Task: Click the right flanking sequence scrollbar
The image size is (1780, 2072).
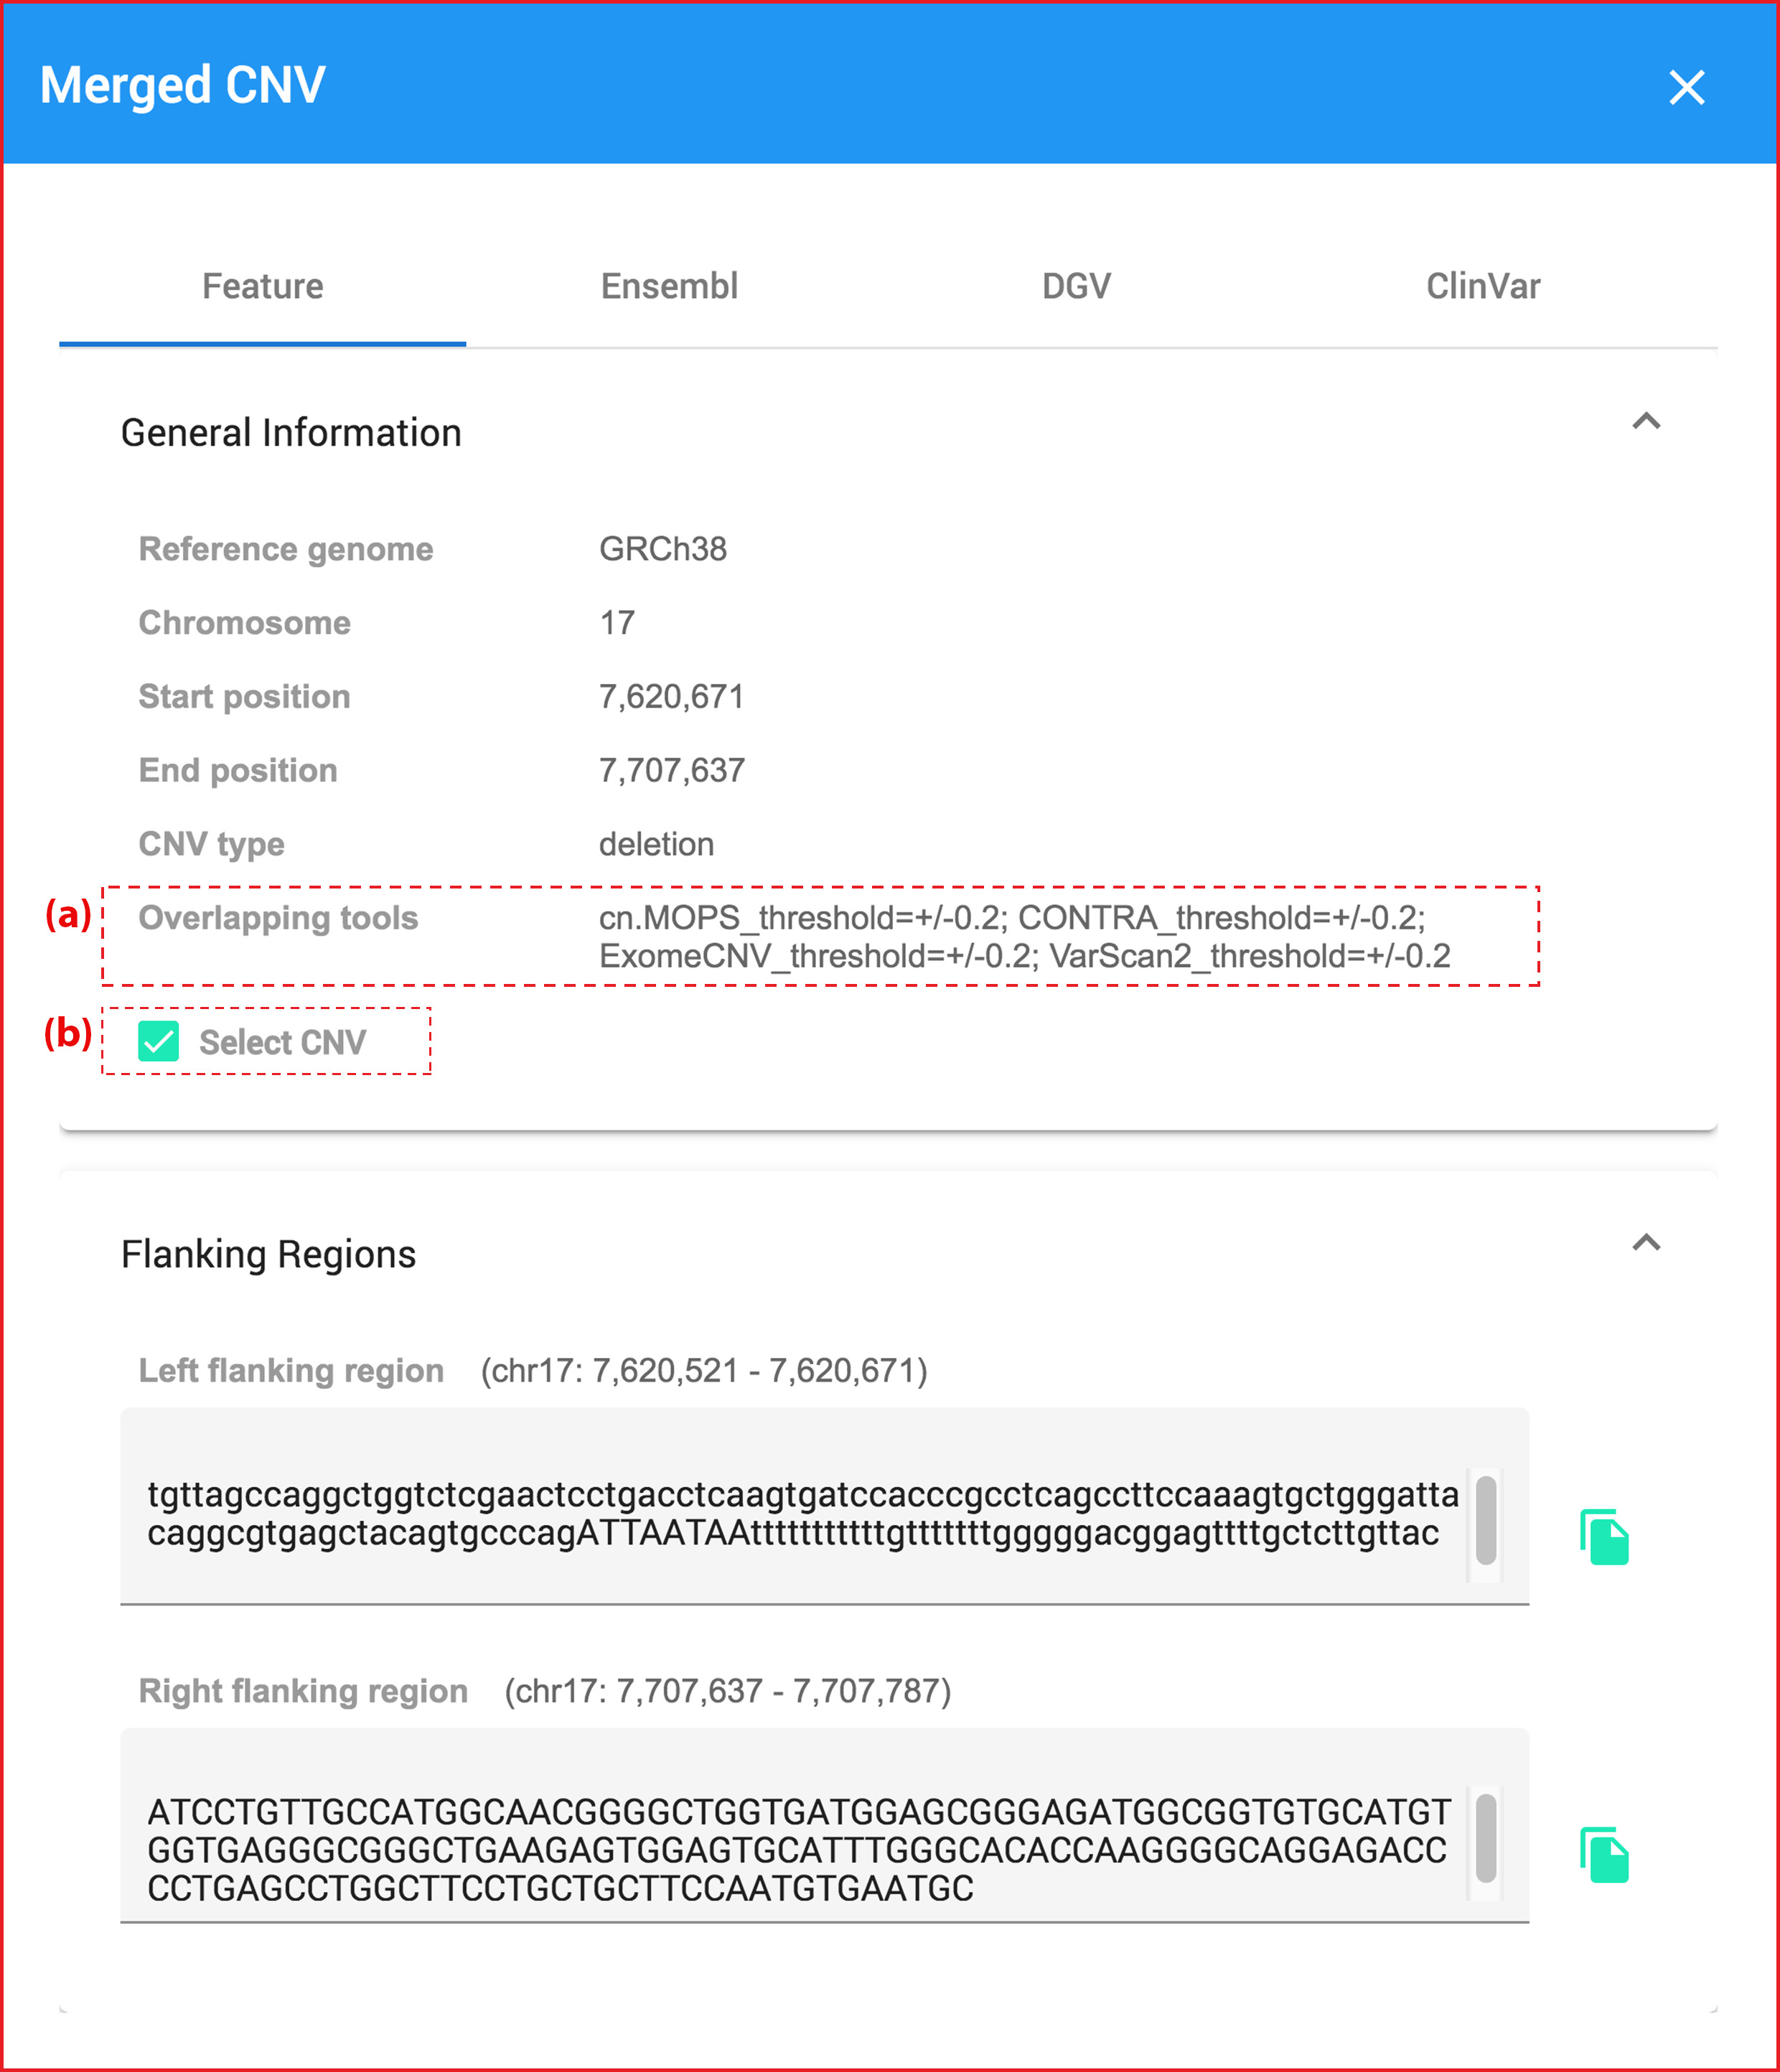Action: click(1486, 1838)
